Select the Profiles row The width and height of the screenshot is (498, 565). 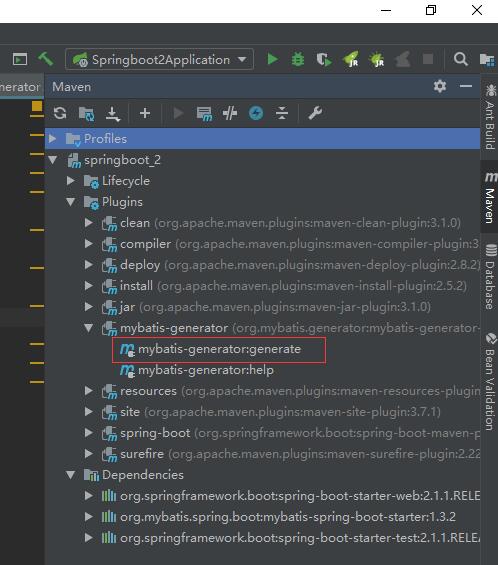(x=262, y=138)
